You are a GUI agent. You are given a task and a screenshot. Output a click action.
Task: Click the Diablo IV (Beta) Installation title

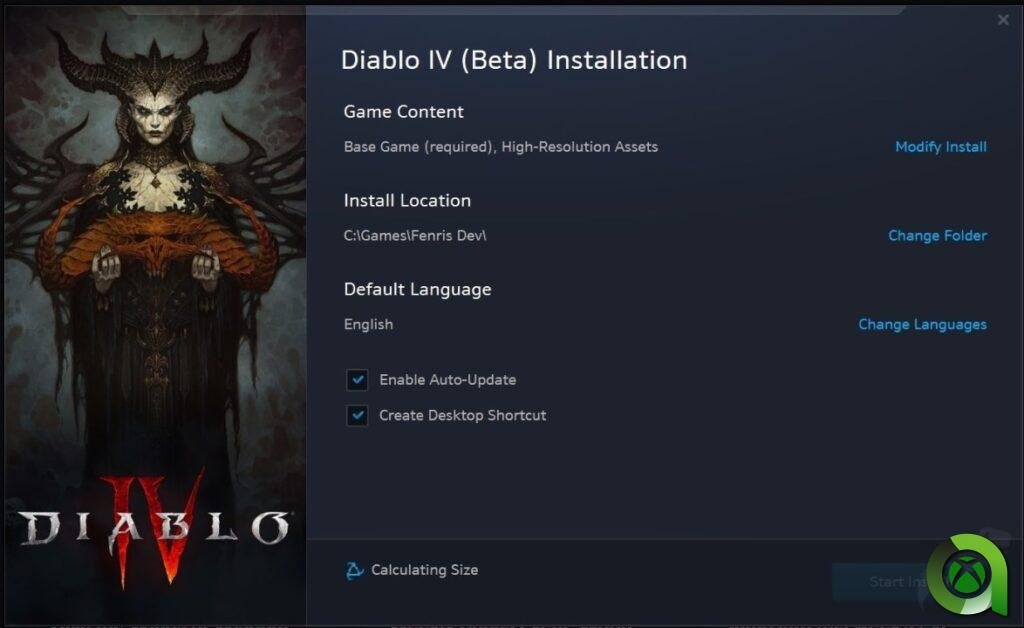pos(513,60)
